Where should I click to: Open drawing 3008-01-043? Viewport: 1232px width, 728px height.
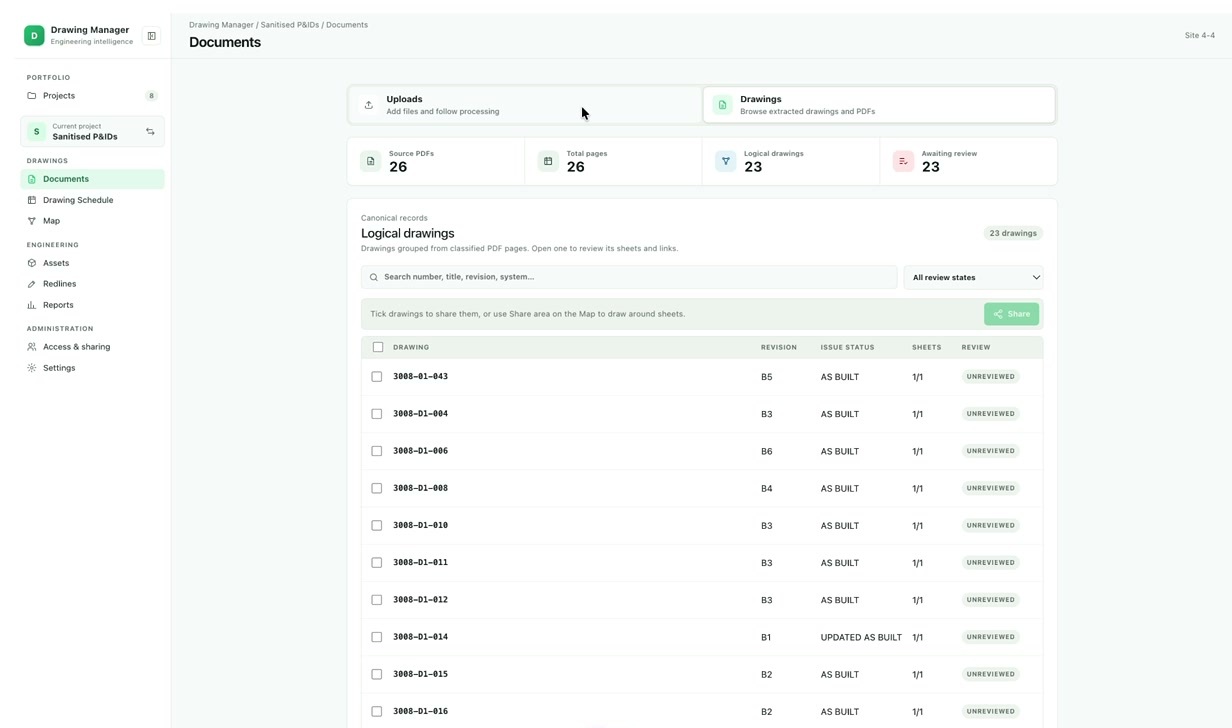420,377
